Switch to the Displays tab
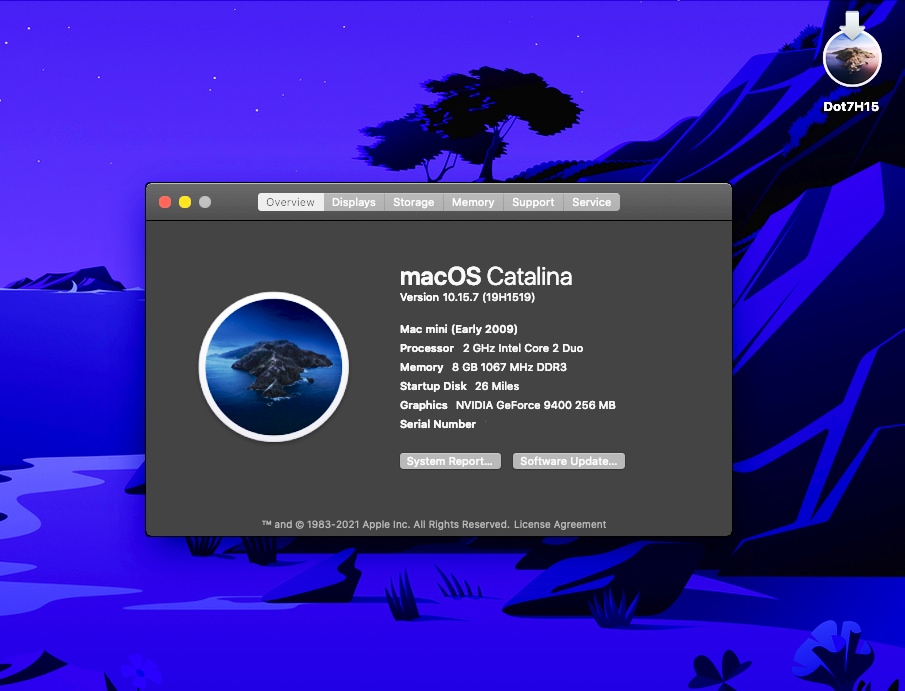This screenshot has width=905, height=691. (354, 202)
